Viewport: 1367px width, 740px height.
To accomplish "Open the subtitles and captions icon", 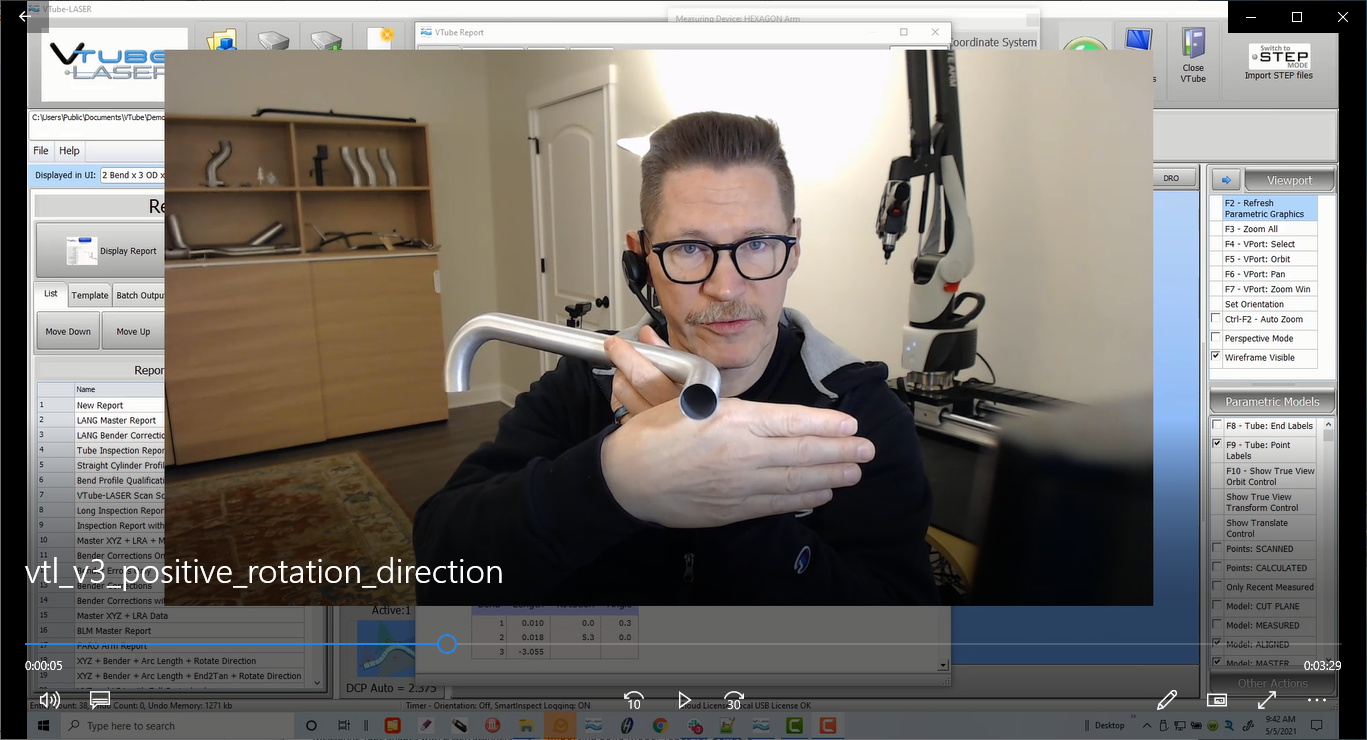I will (x=100, y=700).
